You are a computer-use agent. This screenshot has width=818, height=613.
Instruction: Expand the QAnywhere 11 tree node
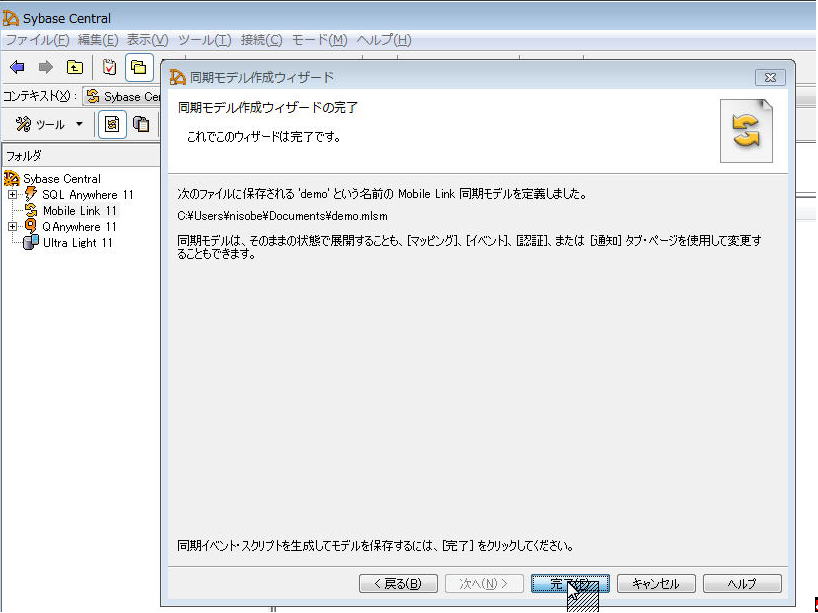click(x=13, y=227)
